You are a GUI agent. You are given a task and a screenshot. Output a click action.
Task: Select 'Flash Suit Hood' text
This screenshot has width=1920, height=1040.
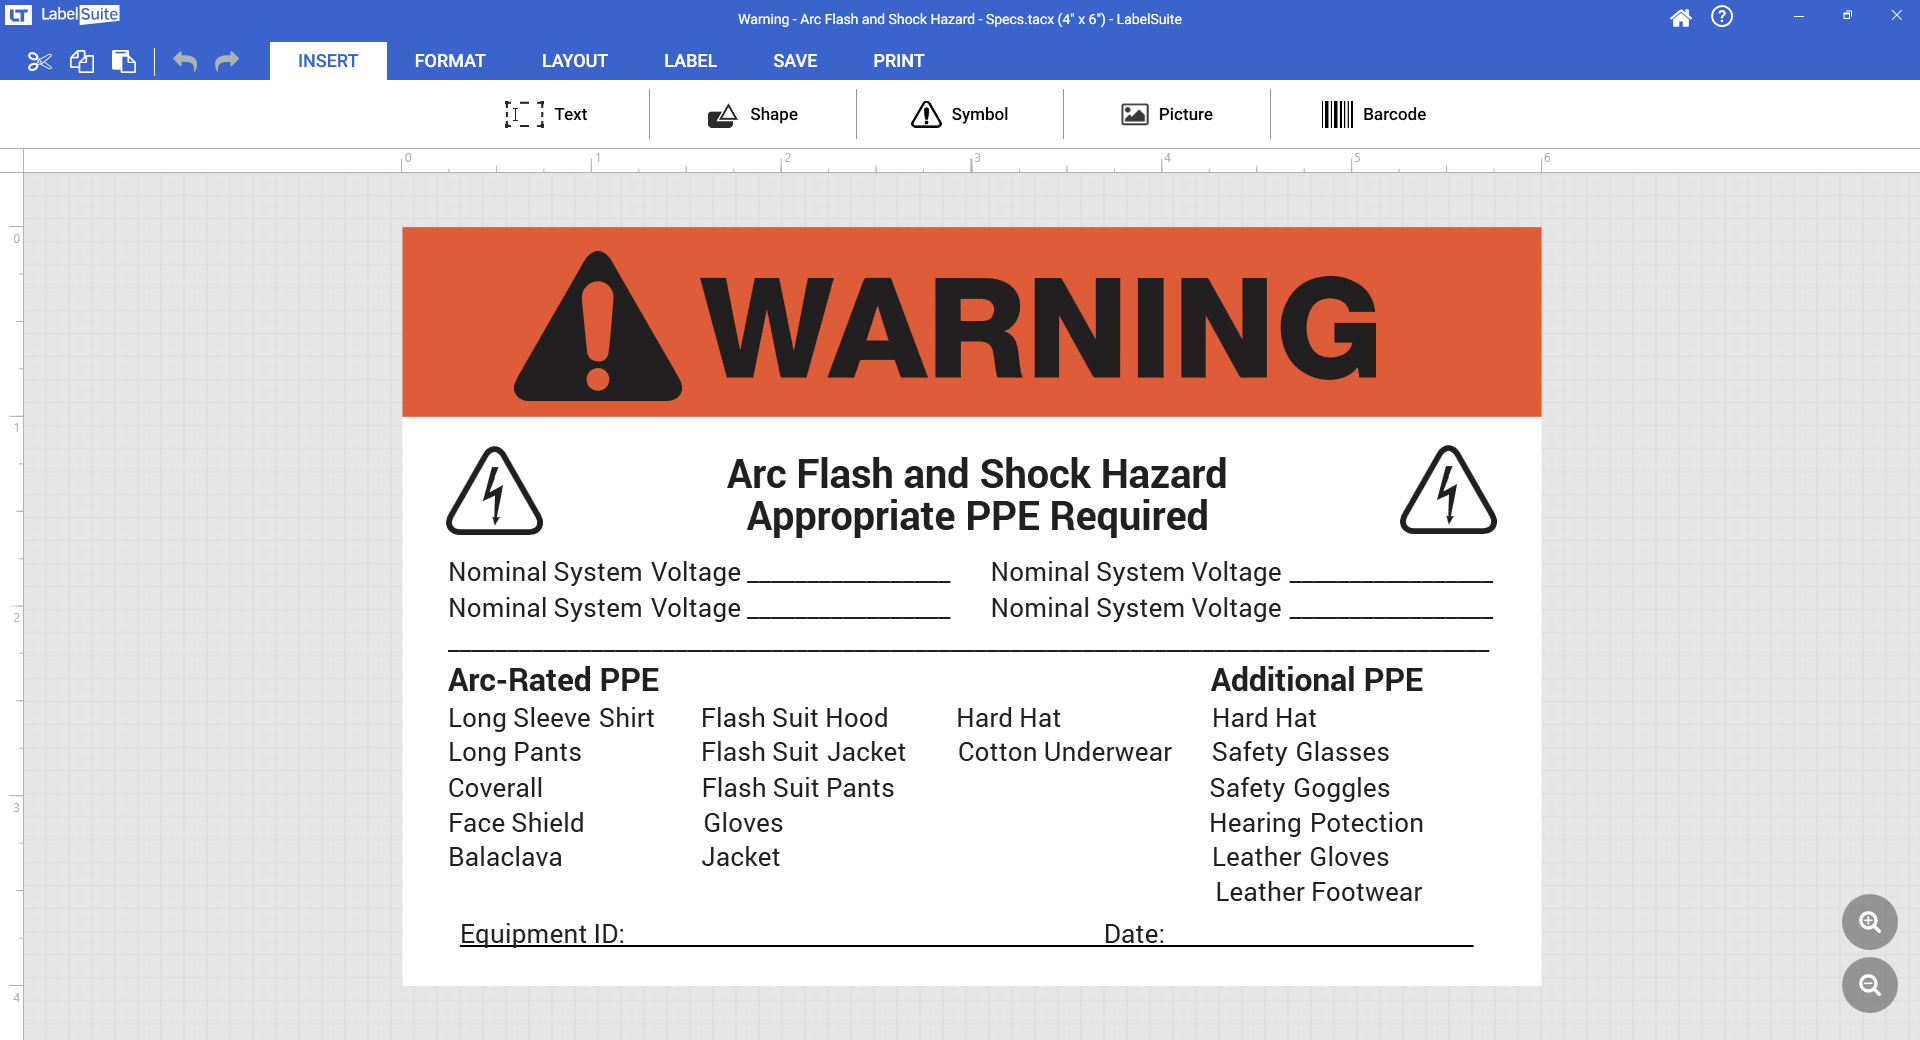click(794, 718)
